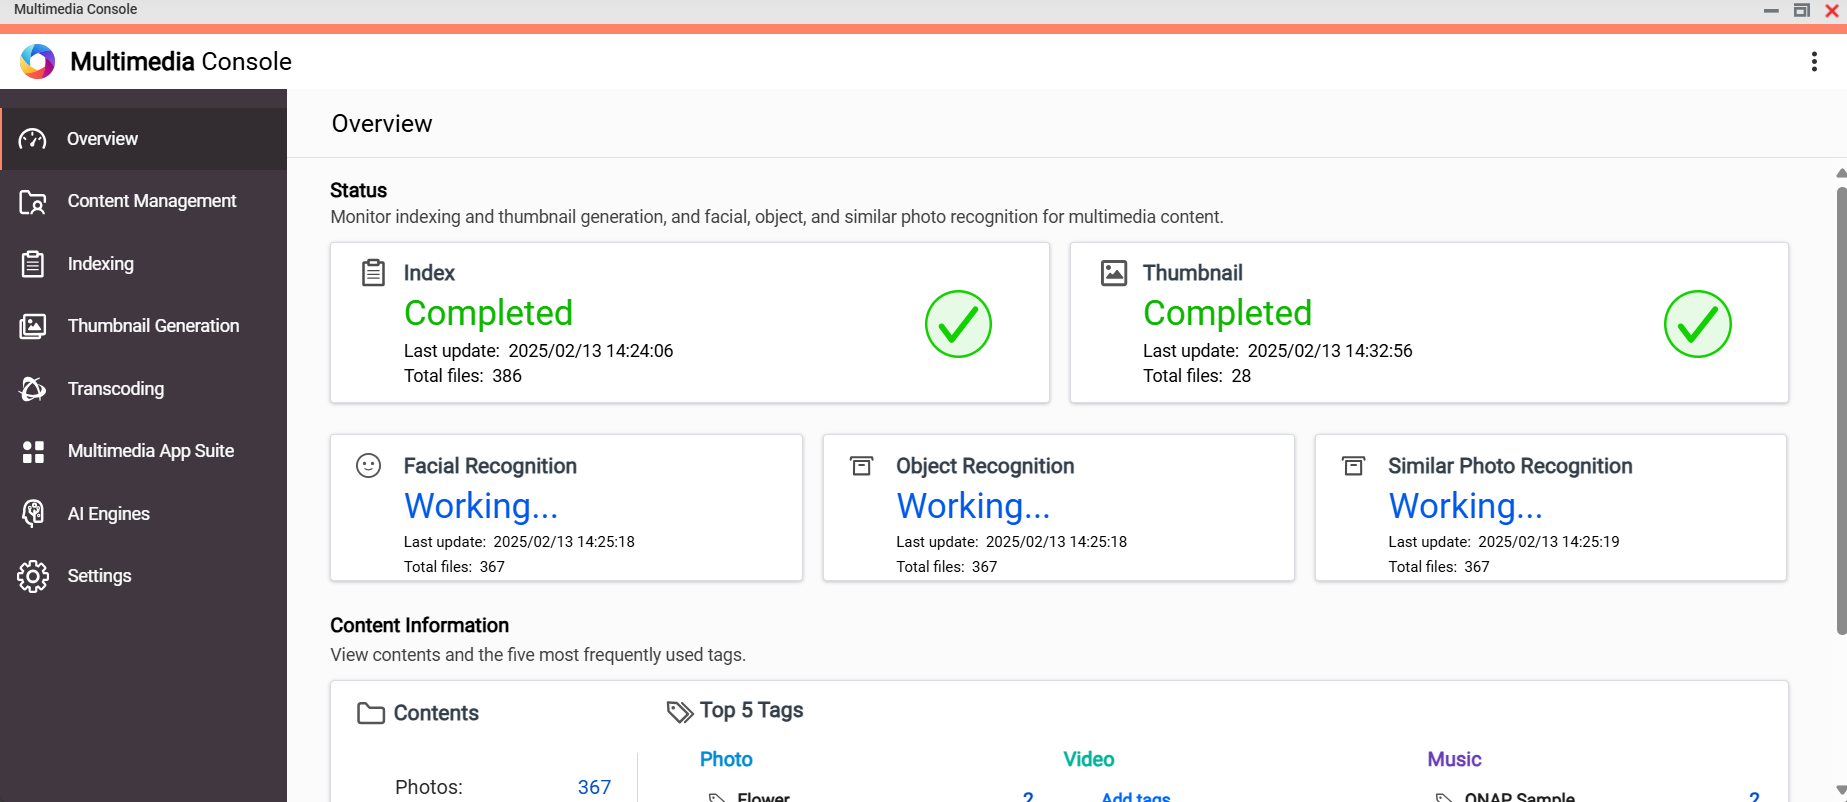Select the Music tags heading

click(1454, 759)
